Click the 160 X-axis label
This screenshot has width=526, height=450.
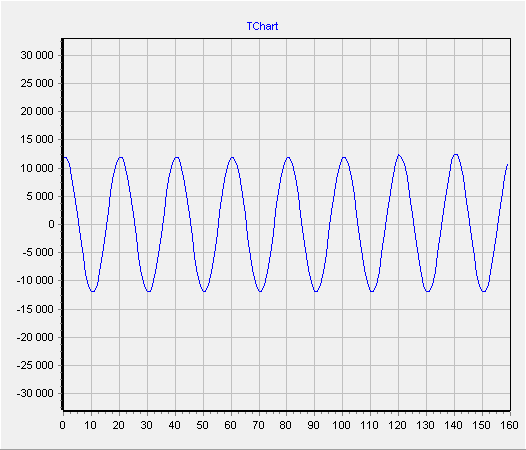click(510, 426)
